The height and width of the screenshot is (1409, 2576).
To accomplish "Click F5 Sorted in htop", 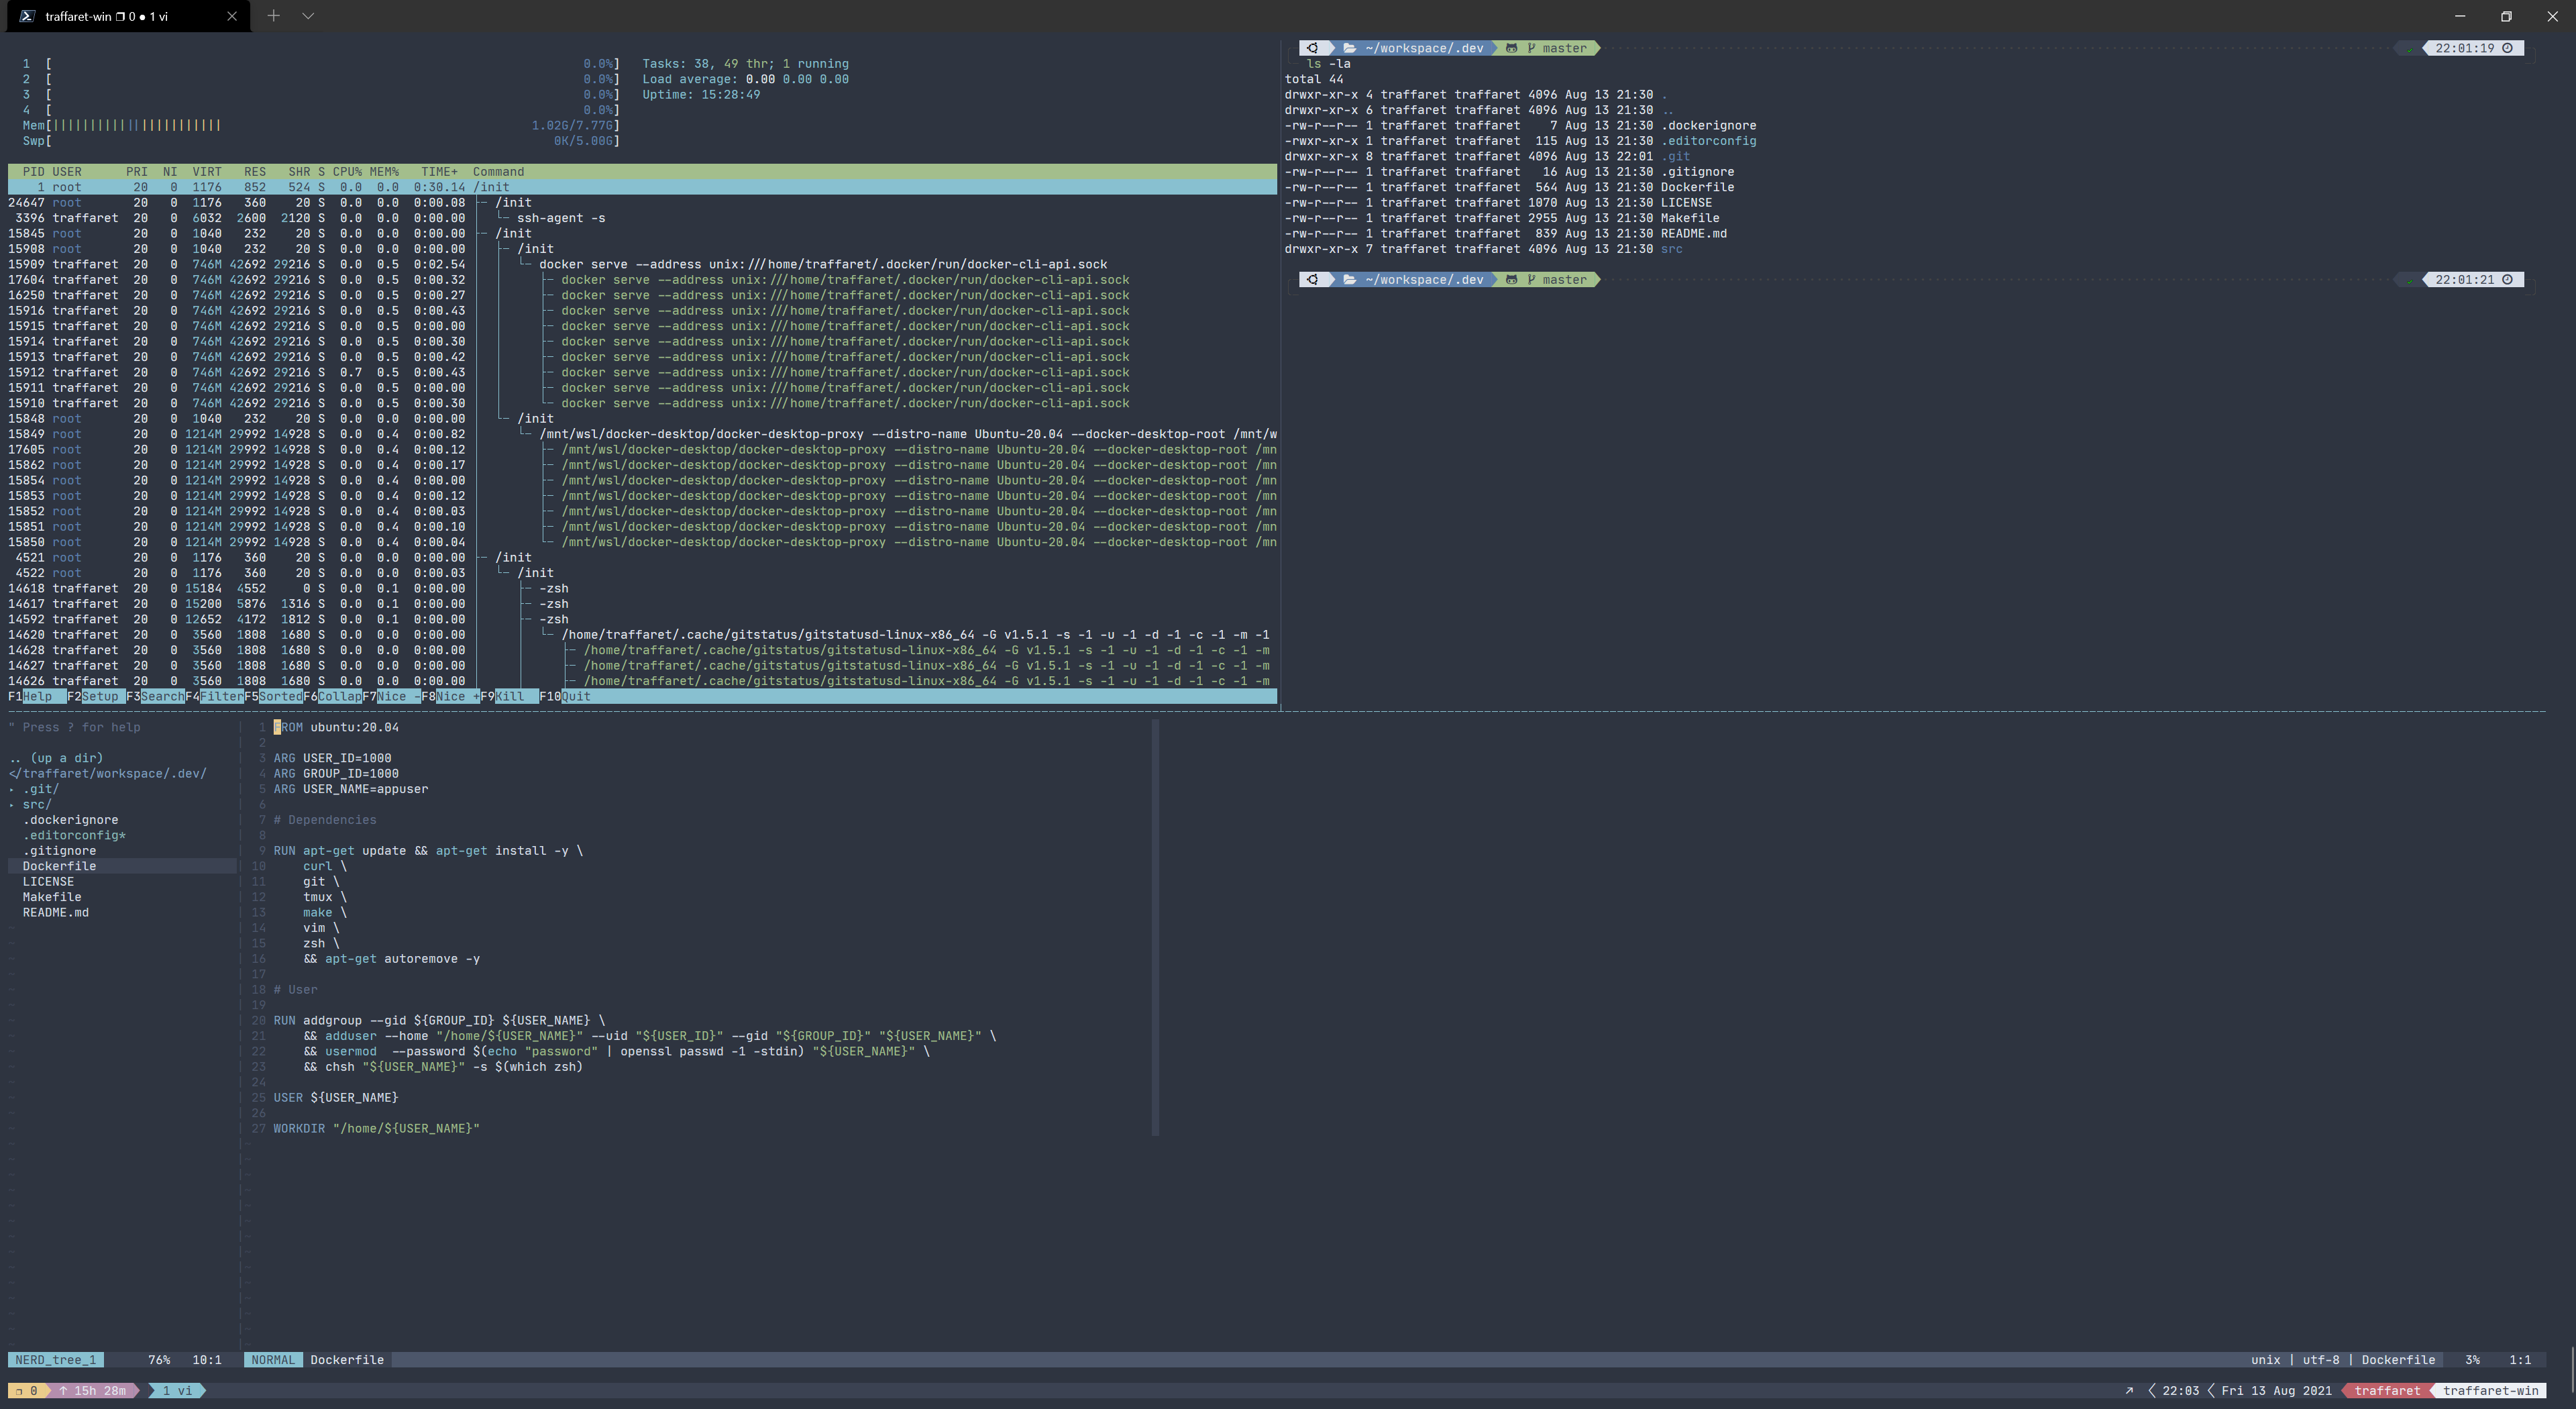I will coord(273,696).
